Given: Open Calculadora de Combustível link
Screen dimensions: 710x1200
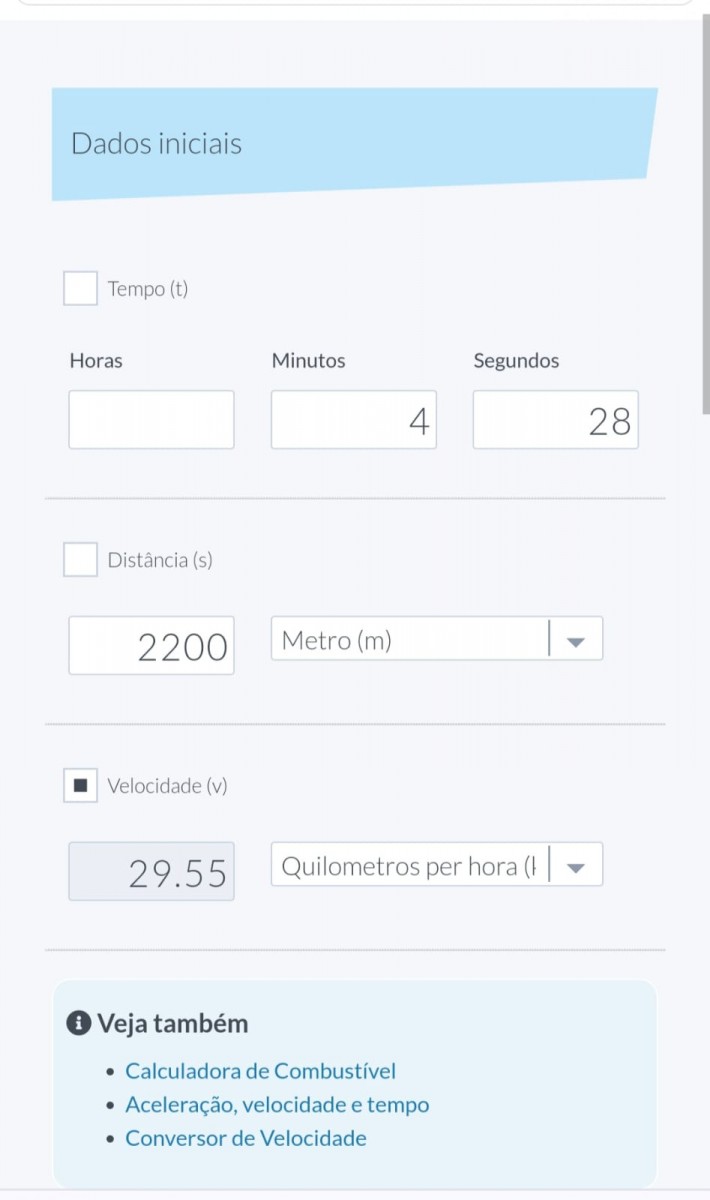Looking at the screenshot, I should coord(260,1071).
